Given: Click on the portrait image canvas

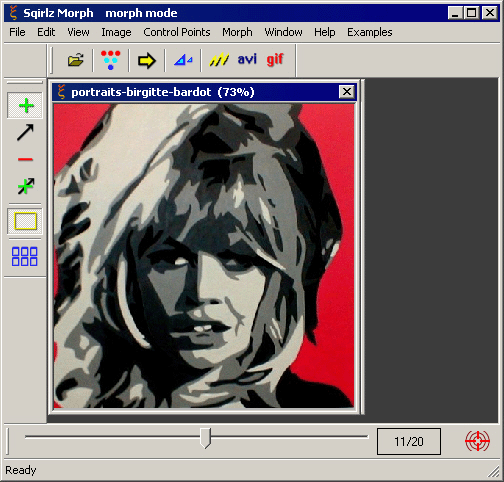Looking at the screenshot, I should (204, 256).
